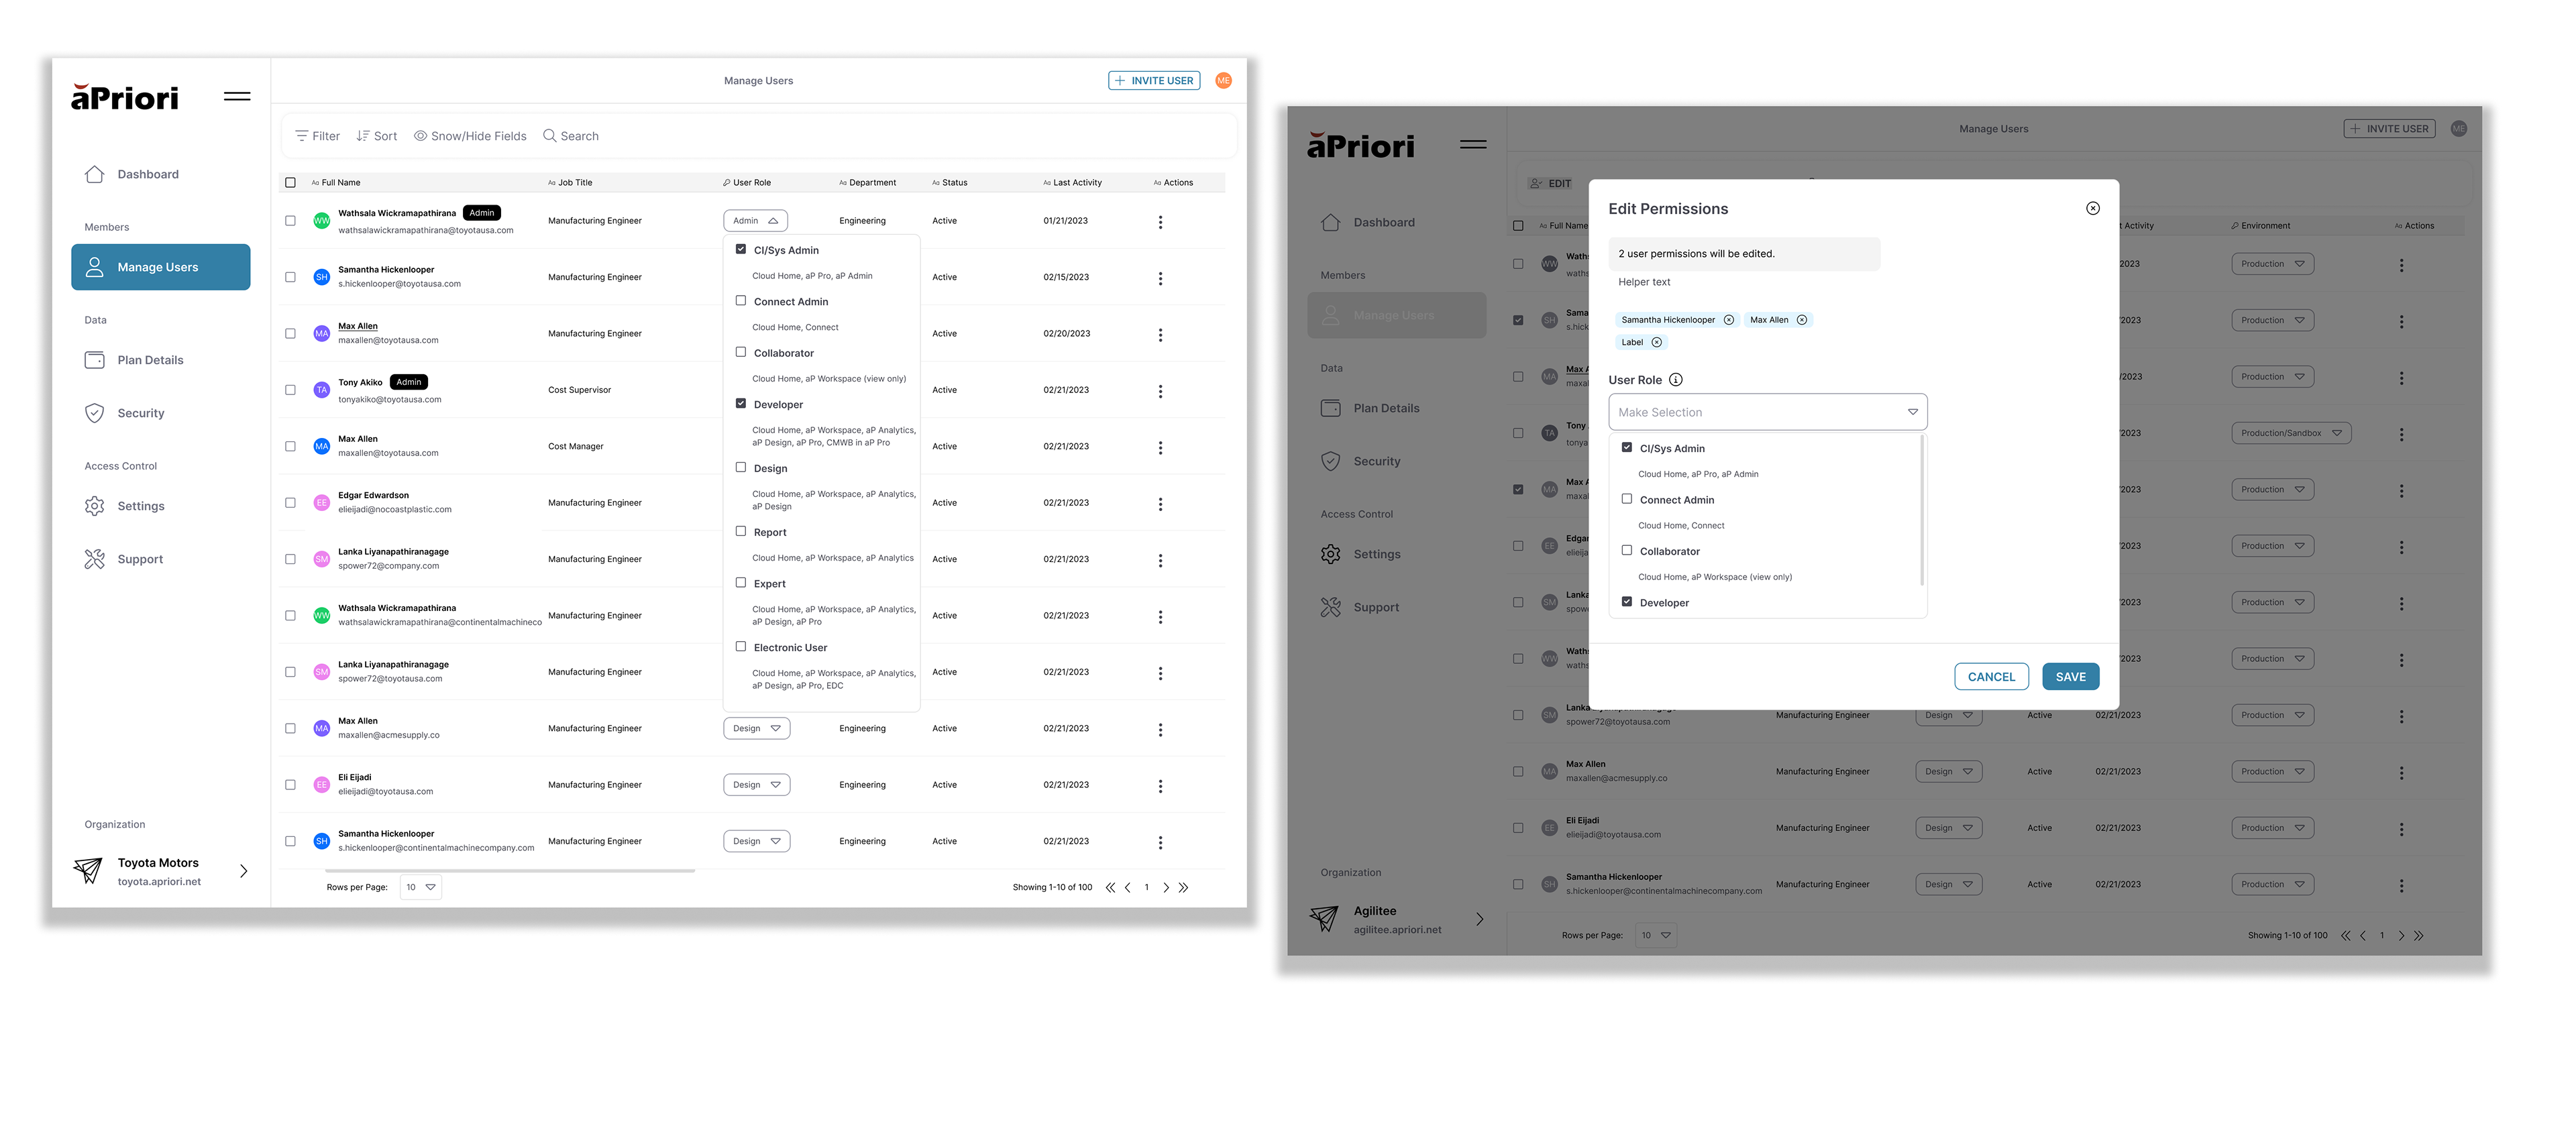Screen dimensions: 2576x1124
Task: Expand the Agilitee organization chevron
Action: [x=1479, y=919]
